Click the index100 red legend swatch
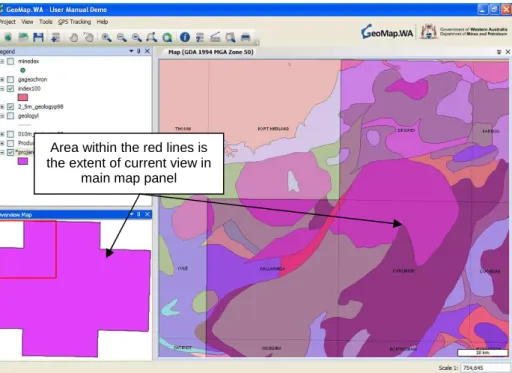 point(23,97)
